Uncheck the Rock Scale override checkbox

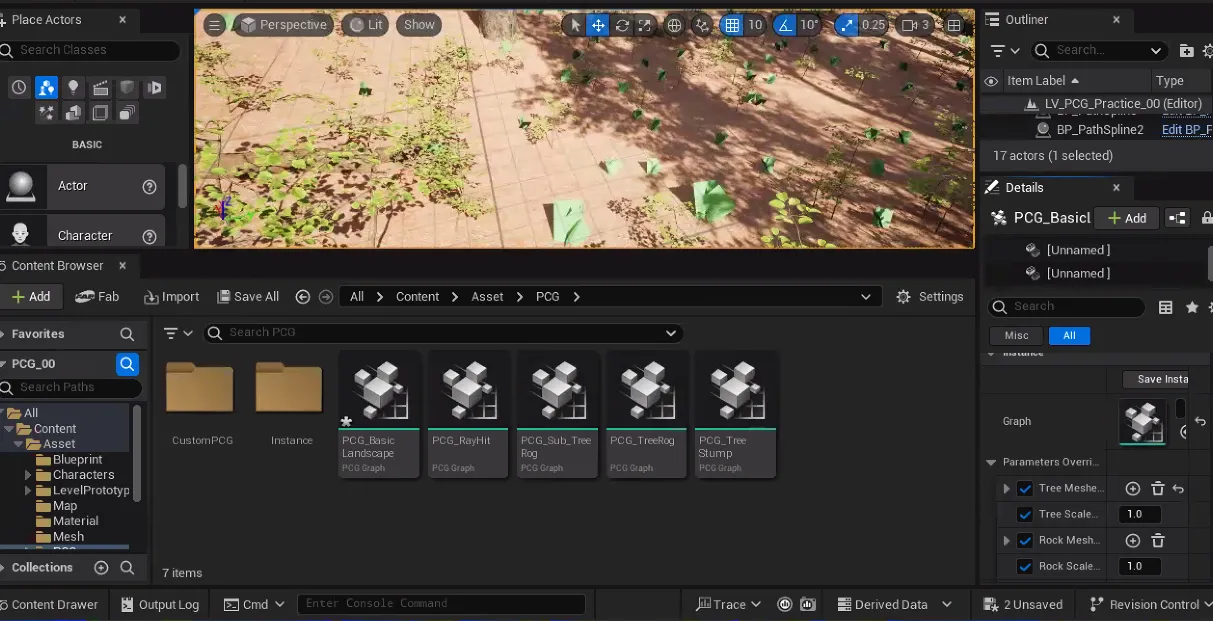pyautogui.click(x=1025, y=567)
